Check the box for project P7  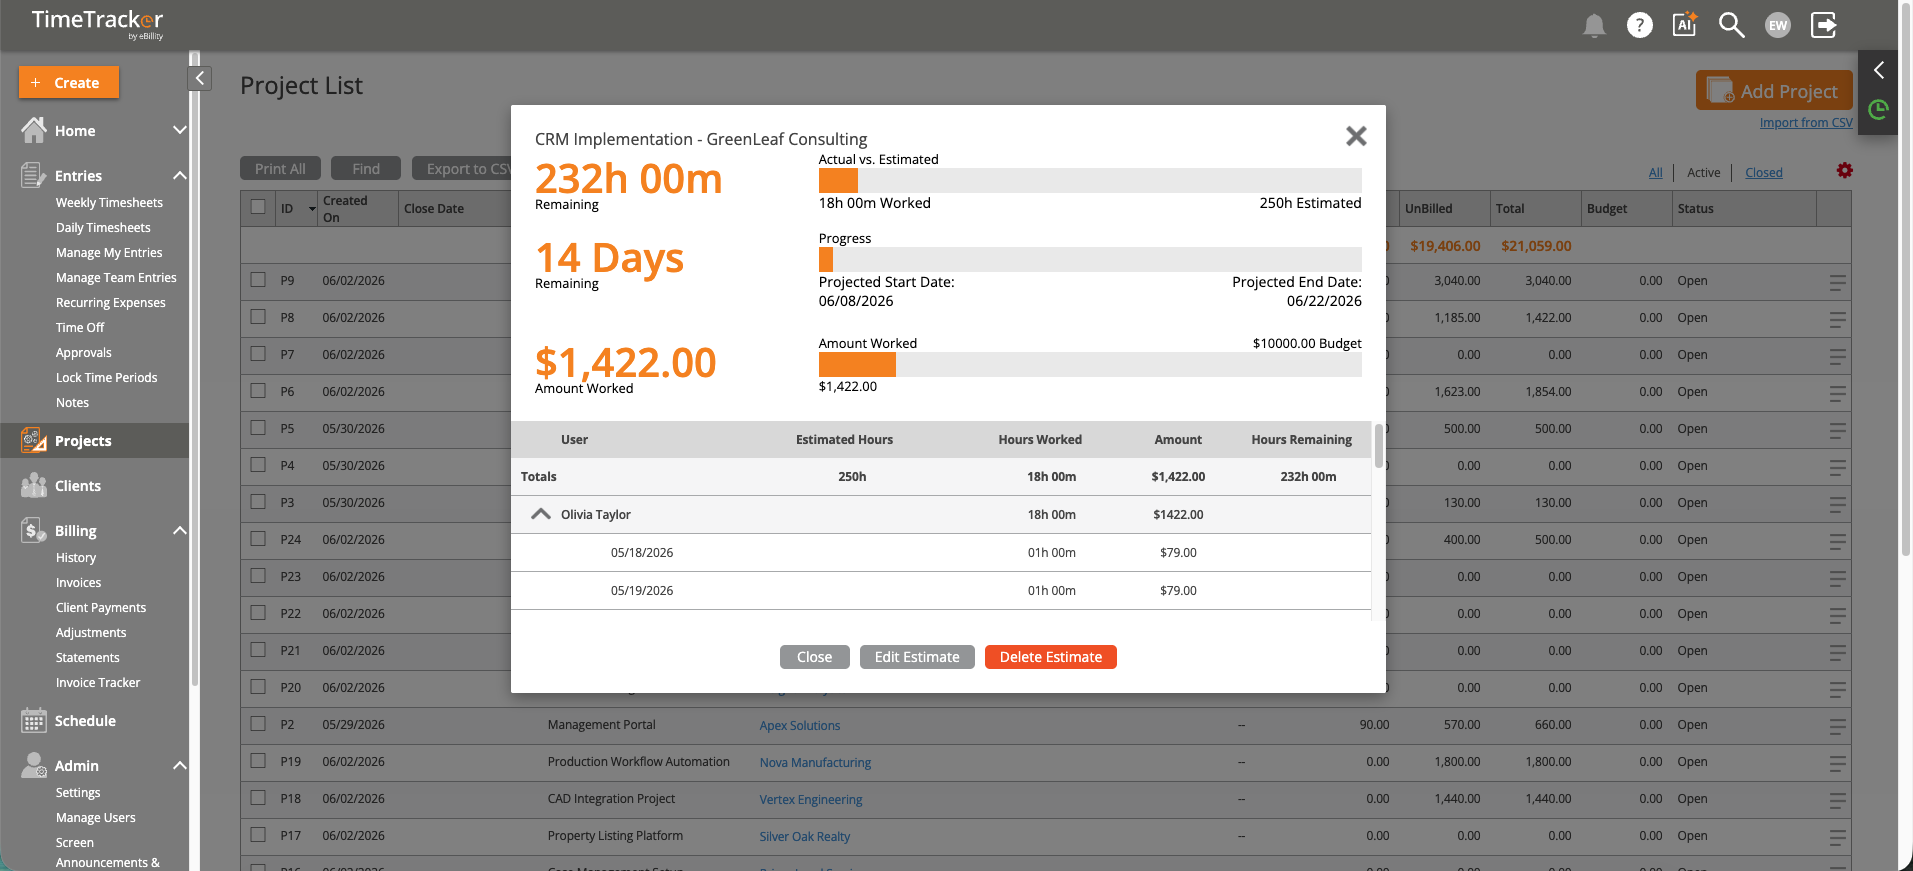258,354
